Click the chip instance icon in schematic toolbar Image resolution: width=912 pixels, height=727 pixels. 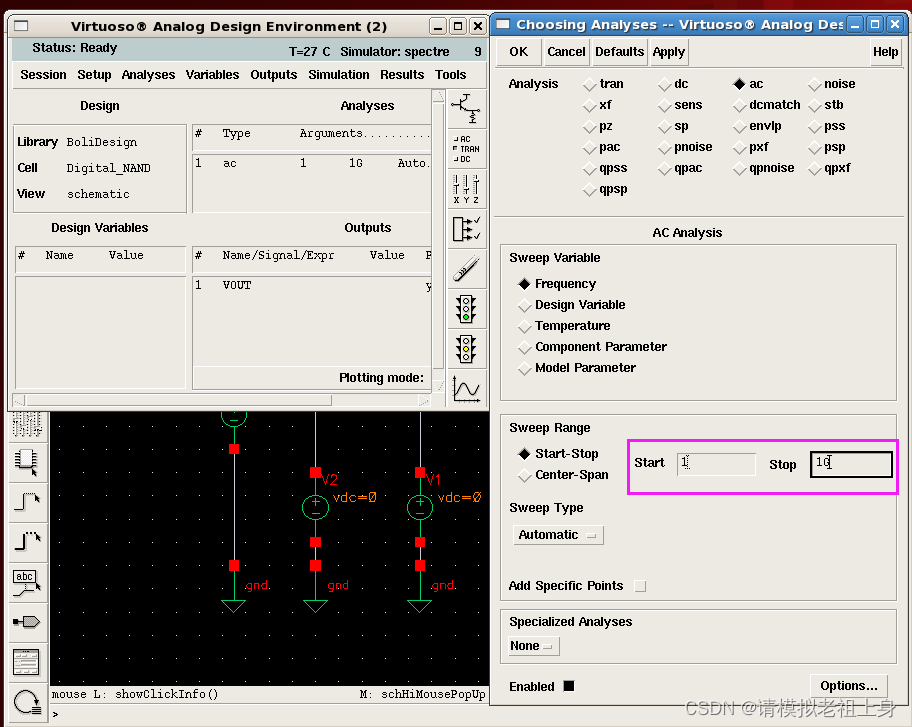coord(27,462)
